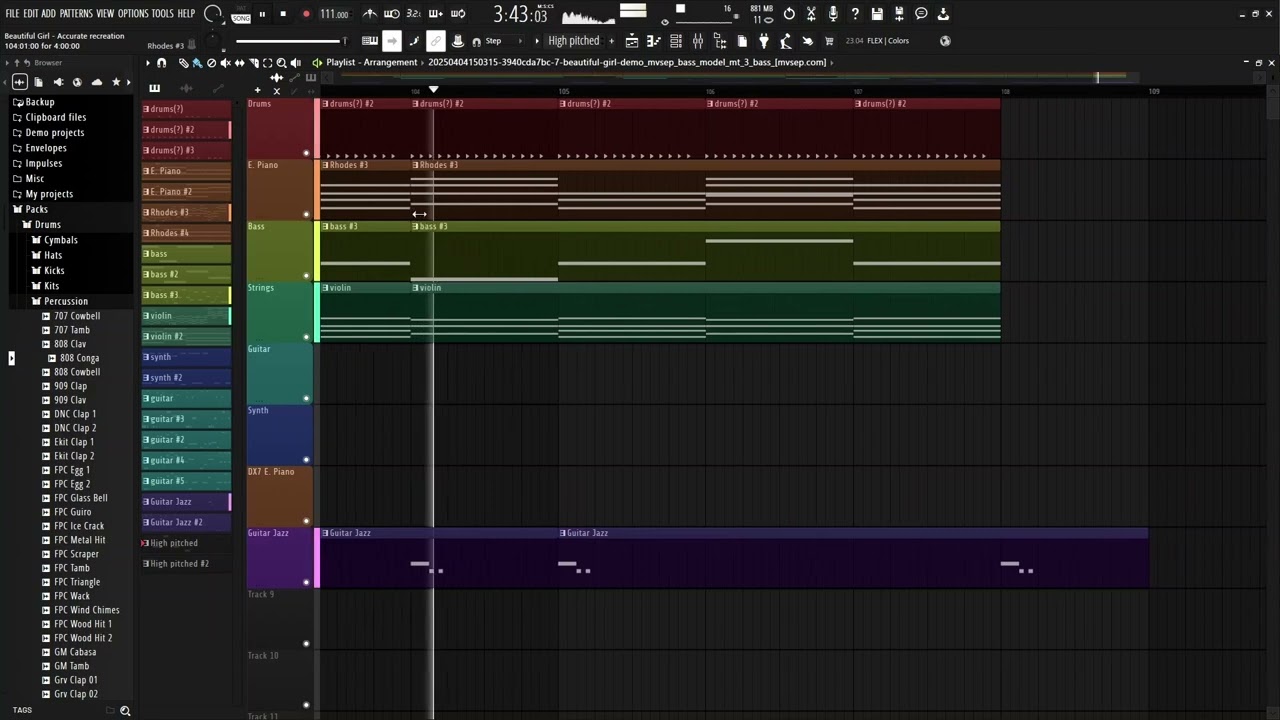Screen dimensions: 1280x720
Task: Select the synth #2 pattern in picker
Action: click(x=186, y=378)
